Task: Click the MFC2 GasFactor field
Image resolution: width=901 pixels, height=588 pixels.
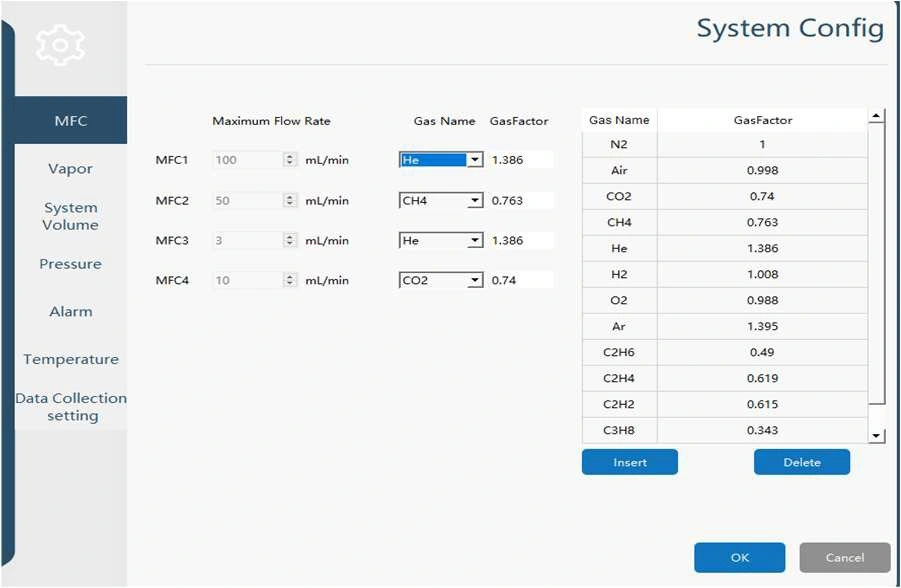Action: [x=519, y=201]
